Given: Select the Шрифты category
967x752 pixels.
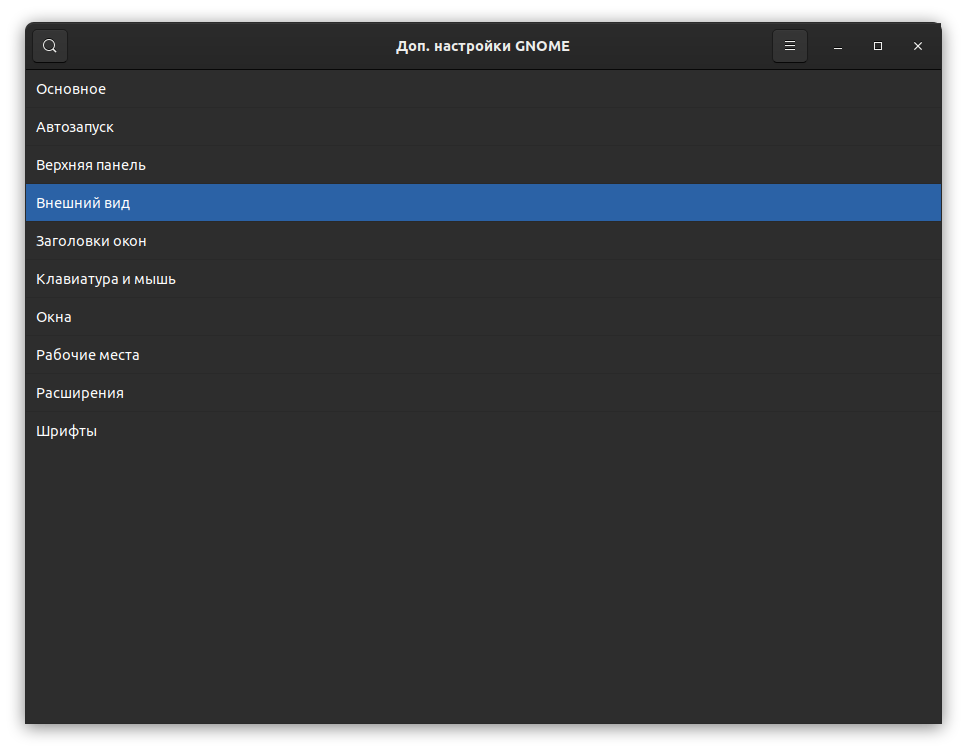Looking at the screenshot, I should pos(67,431).
